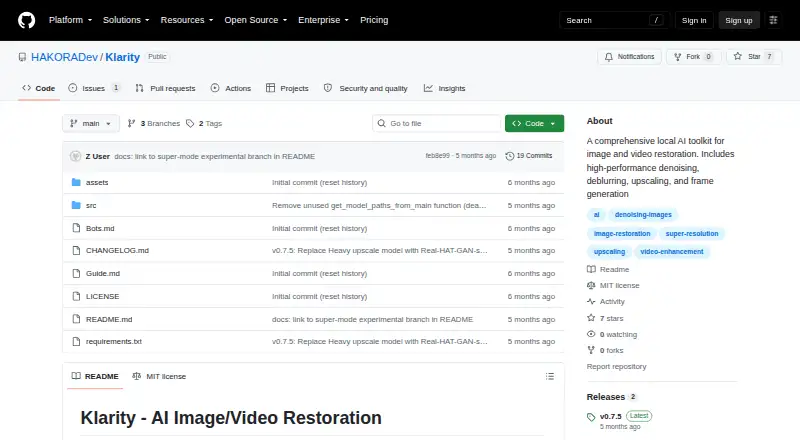Click the Sign in button

tap(694, 20)
